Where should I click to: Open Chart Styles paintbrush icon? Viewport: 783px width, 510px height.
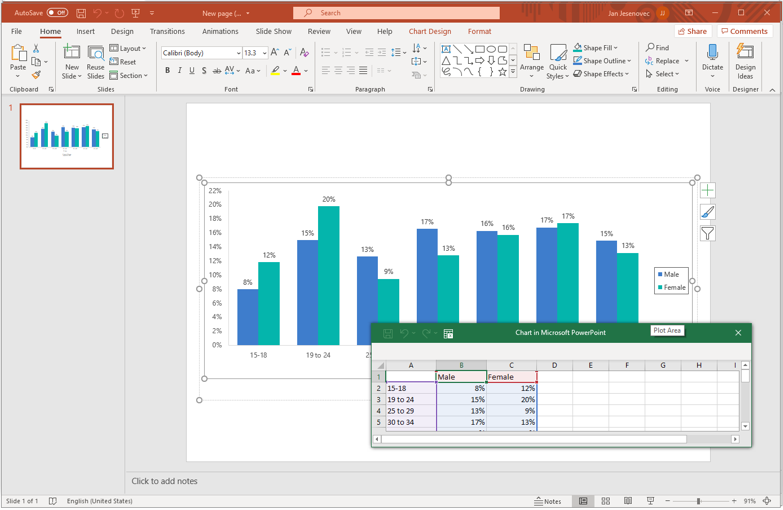(x=707, y=212)
